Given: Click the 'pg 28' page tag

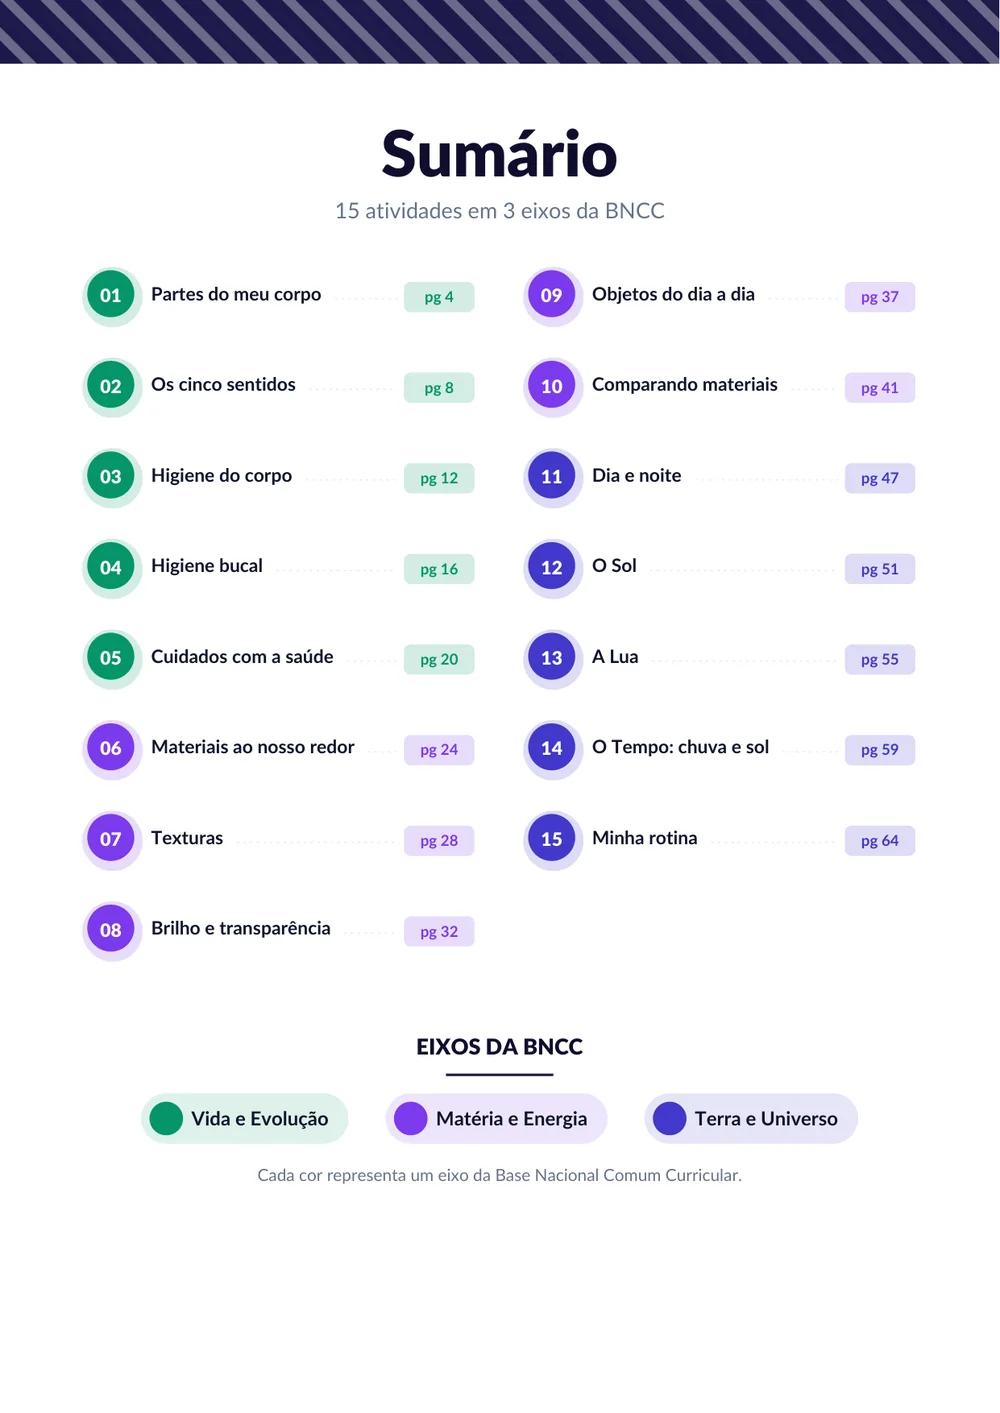Looking at the screenshot, I should pos(439,841).
